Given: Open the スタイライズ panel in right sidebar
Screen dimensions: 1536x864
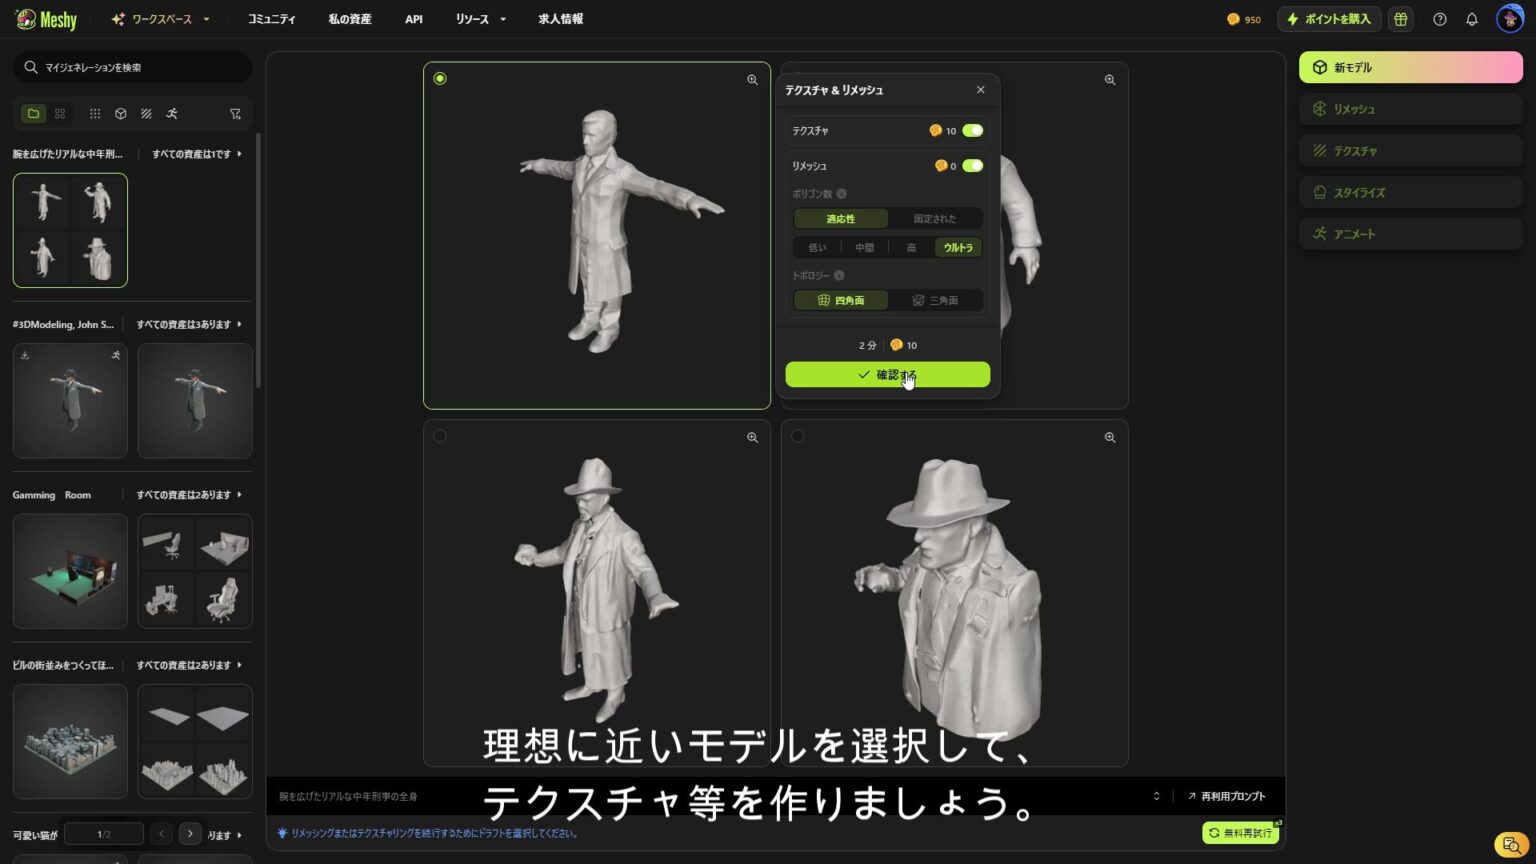Looking at the screenshot, I should (1409, 192).
